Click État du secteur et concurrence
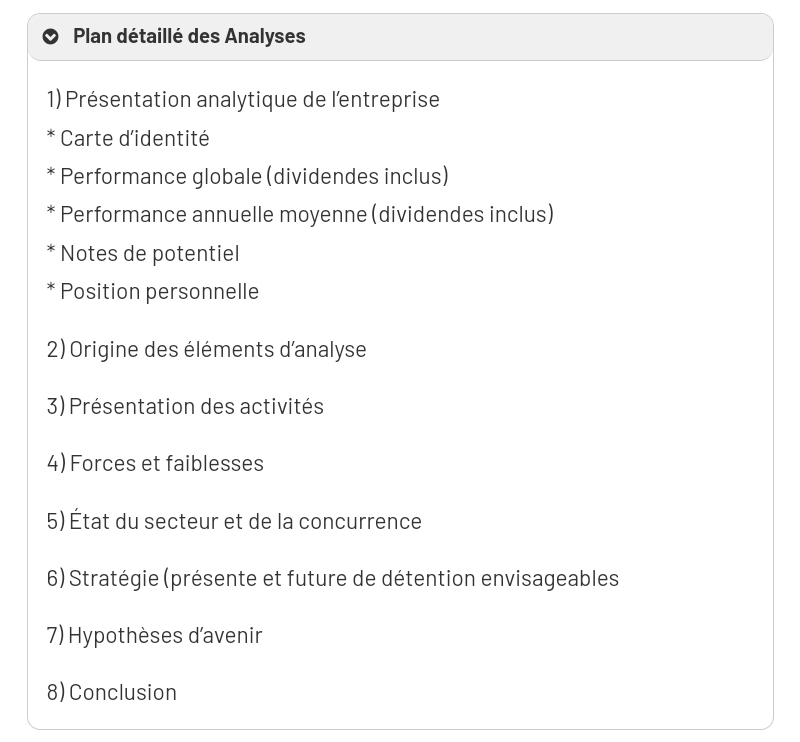Screen dimensions: 800x742 pos(234,522)
